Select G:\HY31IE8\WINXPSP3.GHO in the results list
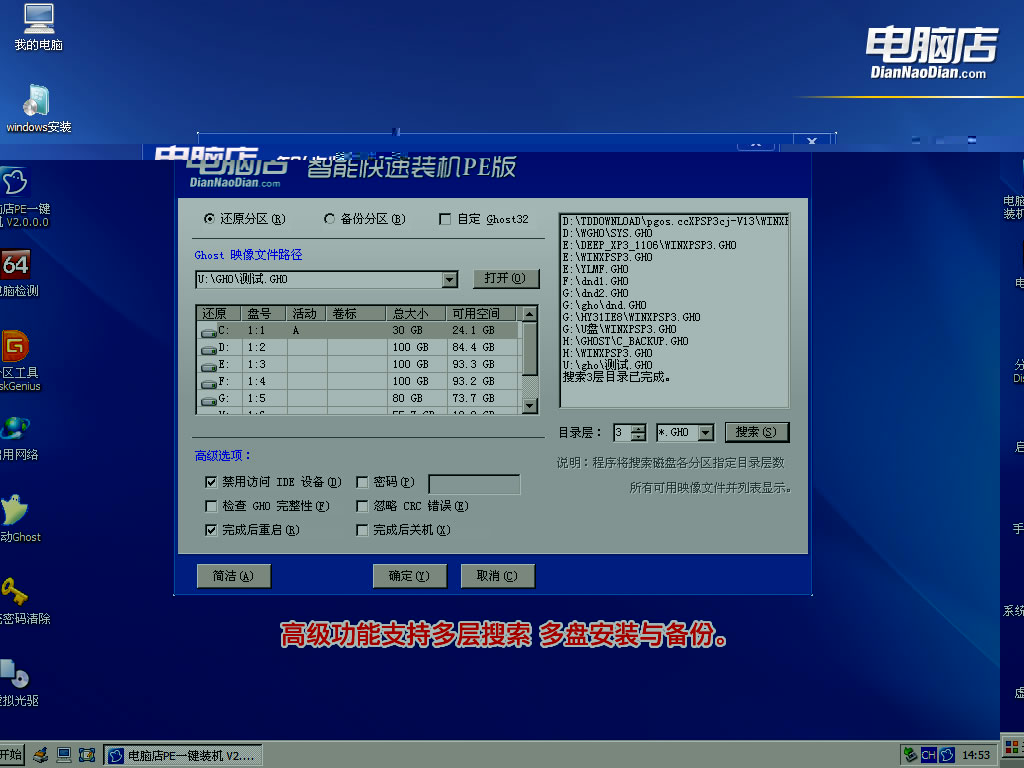 click(x=631, y=317)
